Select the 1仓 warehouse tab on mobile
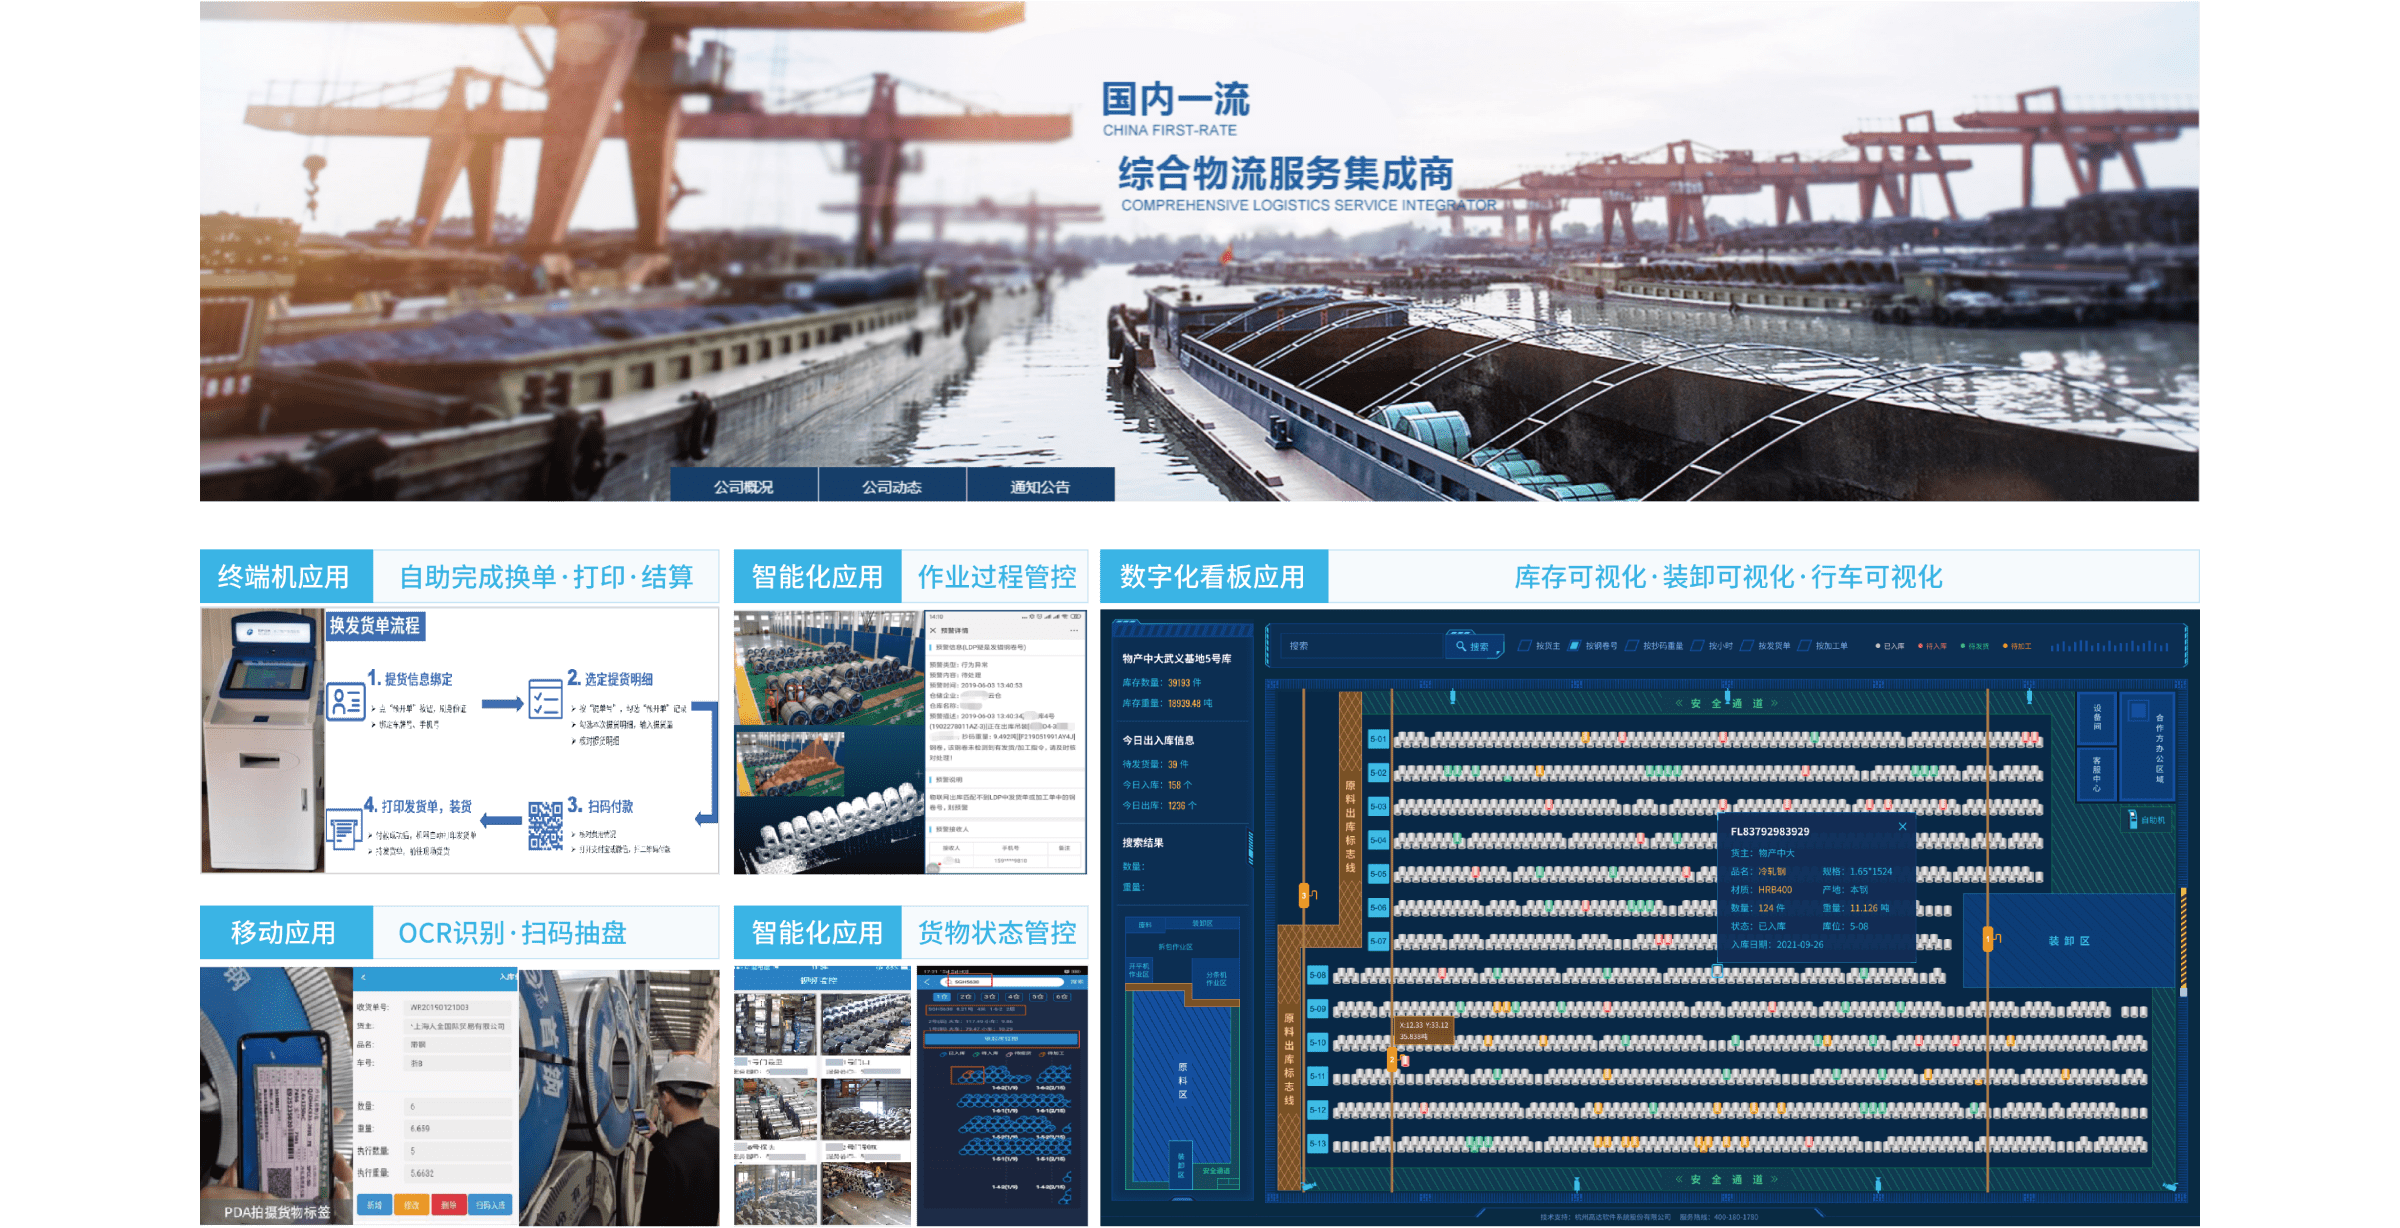 click(941, 997)
